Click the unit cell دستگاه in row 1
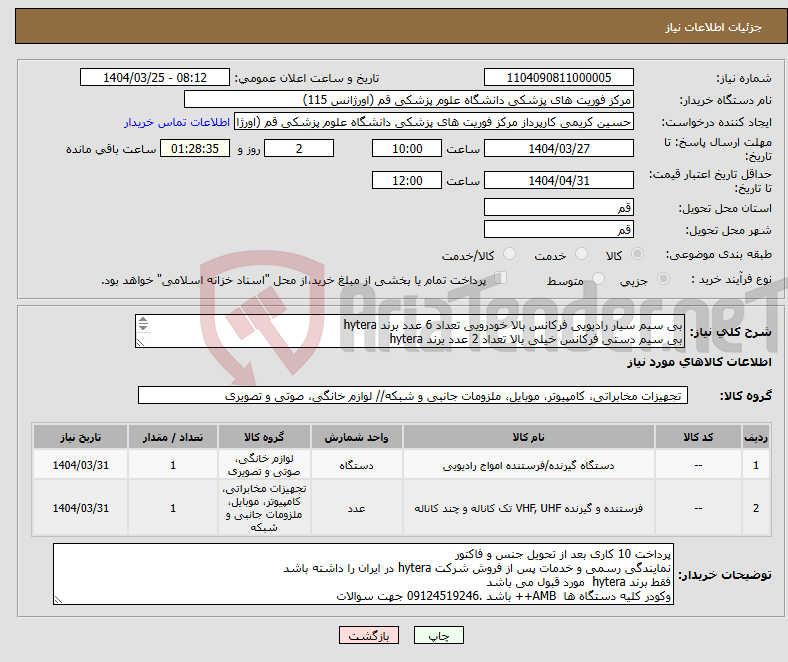Viewport: 788px width, 662px height. [x=356, y=465]
